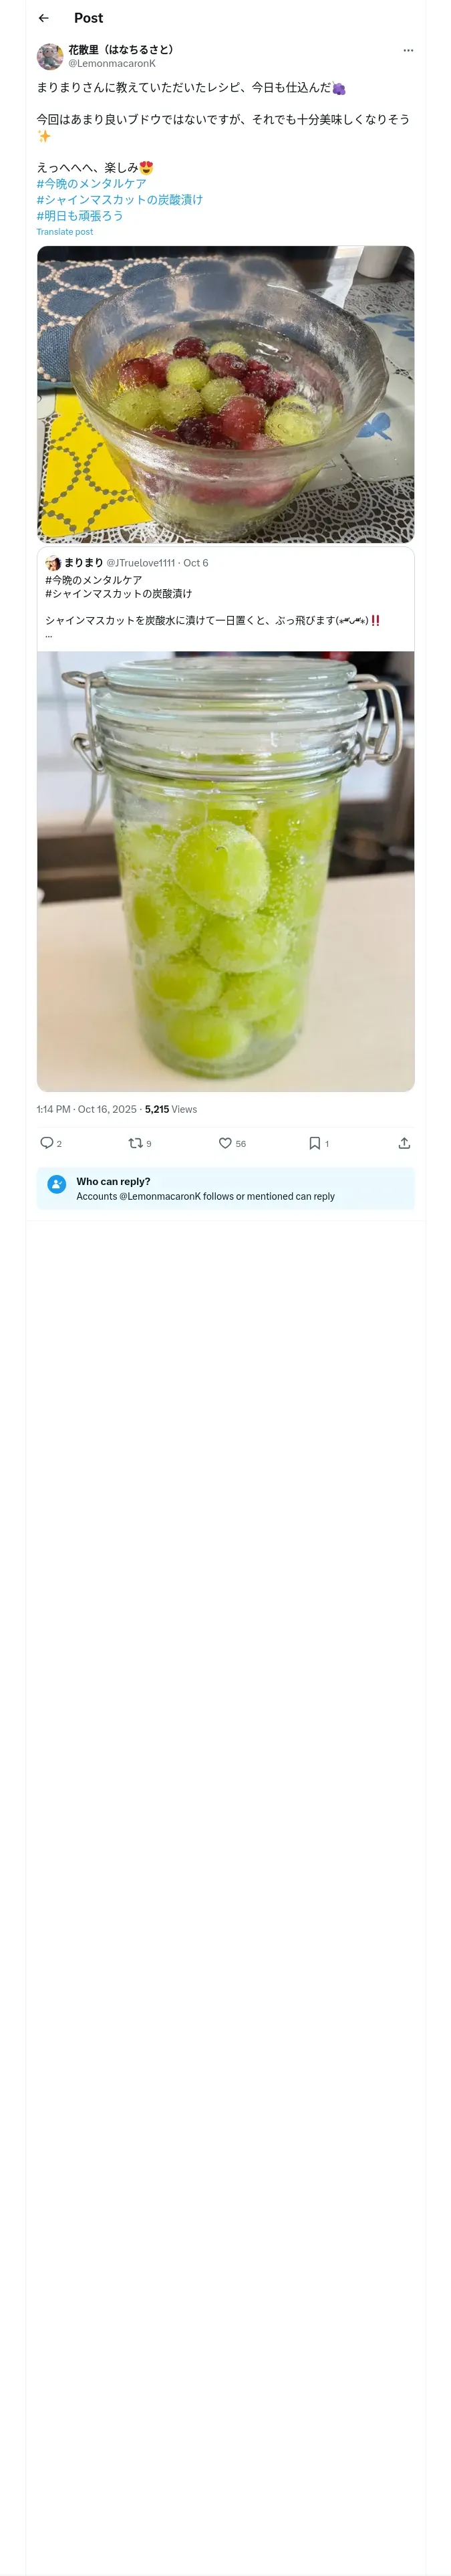The width and height of the screenshot is (451, 2576).
Task: Click the back arrow icon
Action: coord(44,18)
